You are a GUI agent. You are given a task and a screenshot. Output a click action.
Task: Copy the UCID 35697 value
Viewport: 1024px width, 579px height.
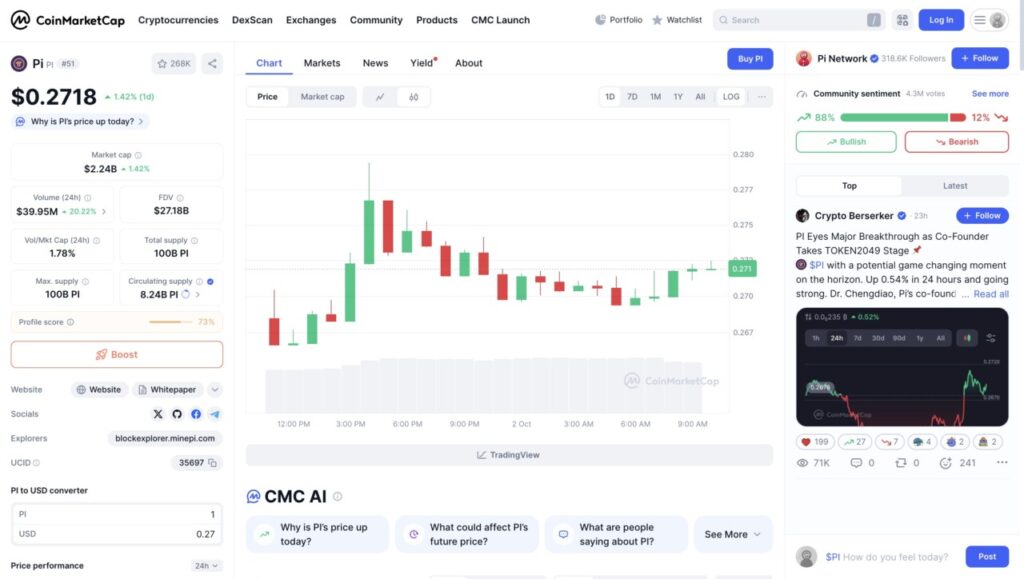point(214,463)
